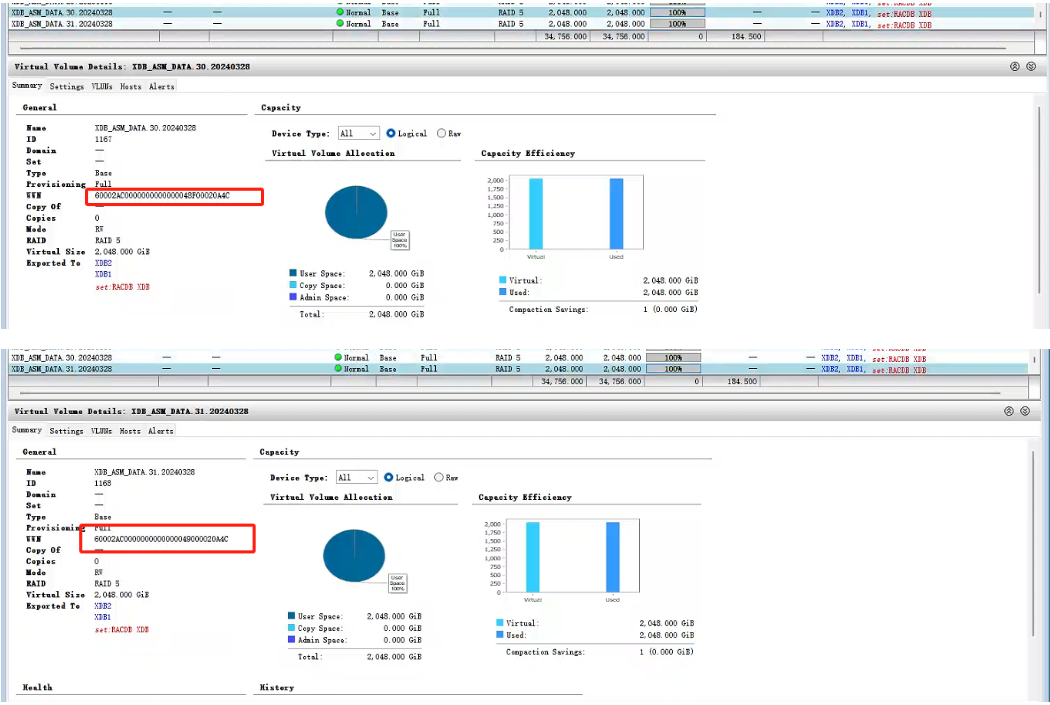Image resolution: width=1050 pixels, height=705 pixels.
Task: Click the ID value 1168
Action: click(102, 483)
